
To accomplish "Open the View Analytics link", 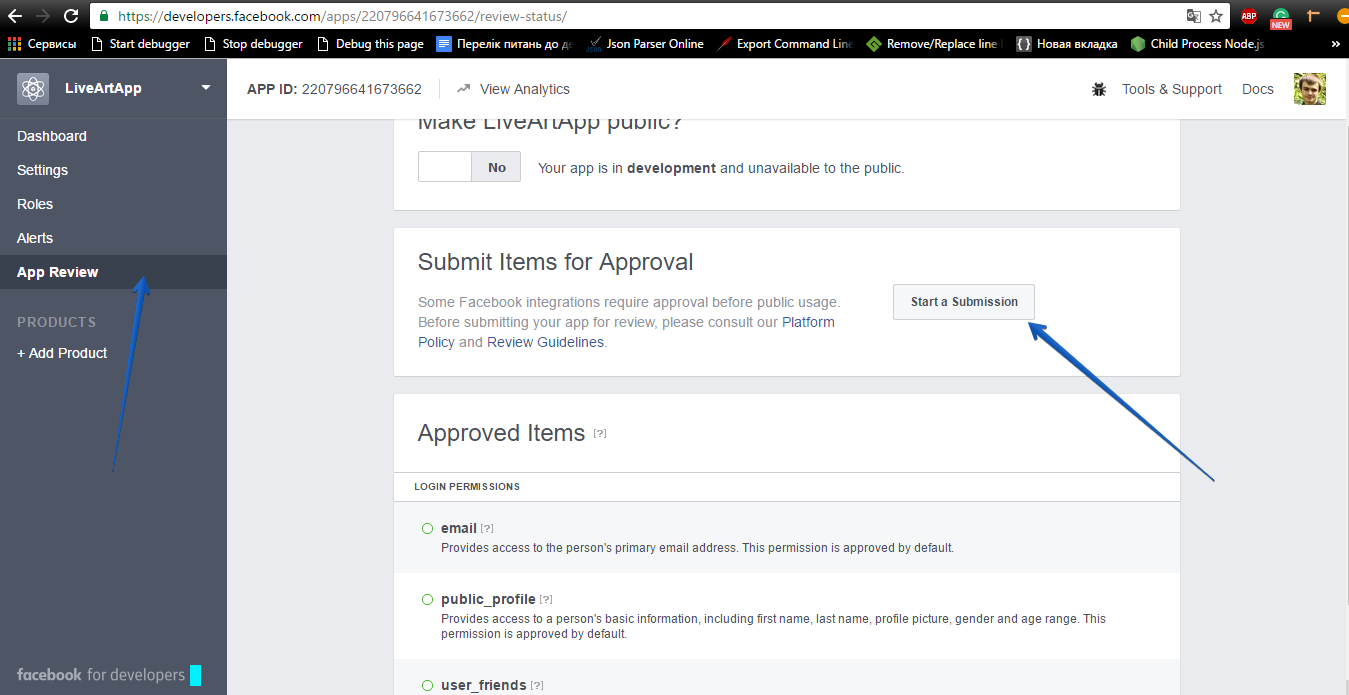I will (x=525, y=89).
